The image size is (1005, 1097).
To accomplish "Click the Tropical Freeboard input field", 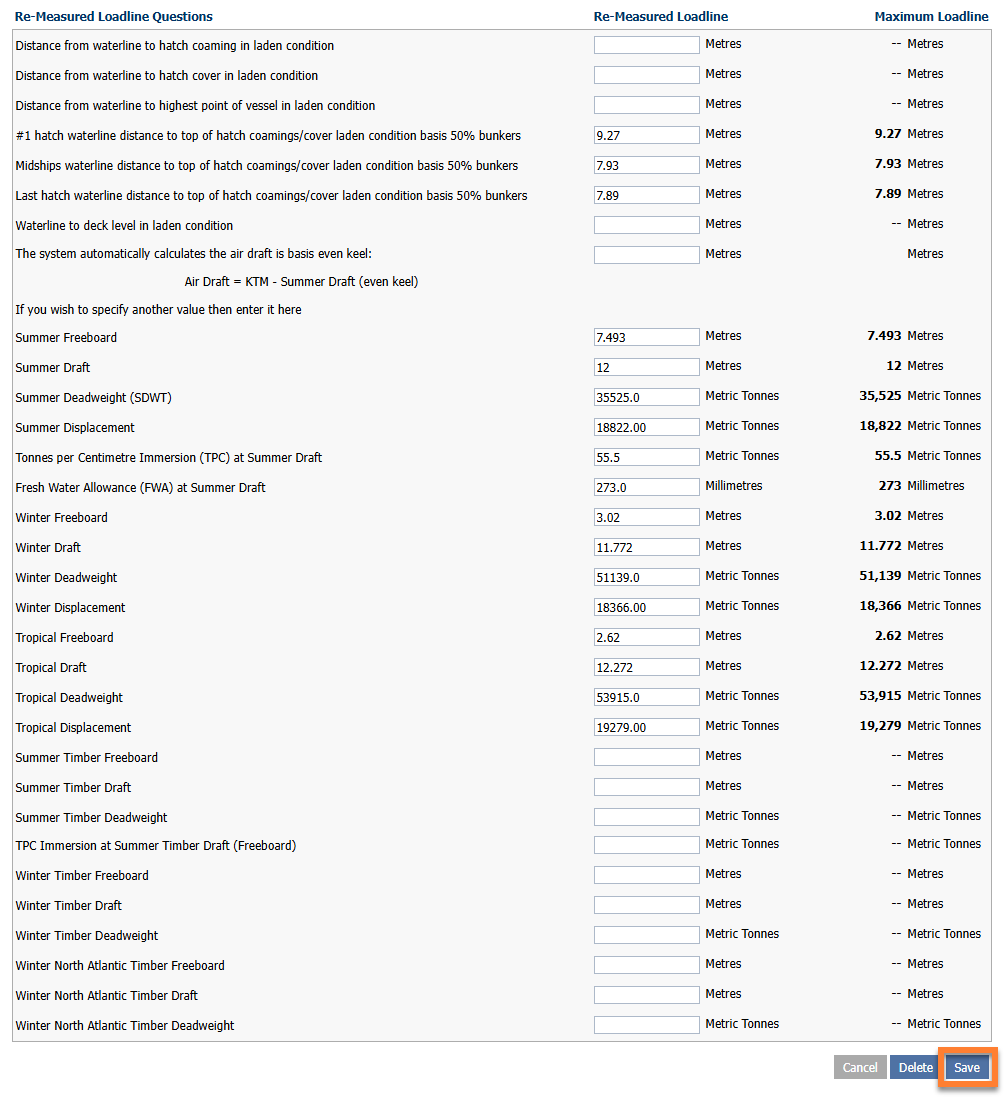I will tap(646, 637).
